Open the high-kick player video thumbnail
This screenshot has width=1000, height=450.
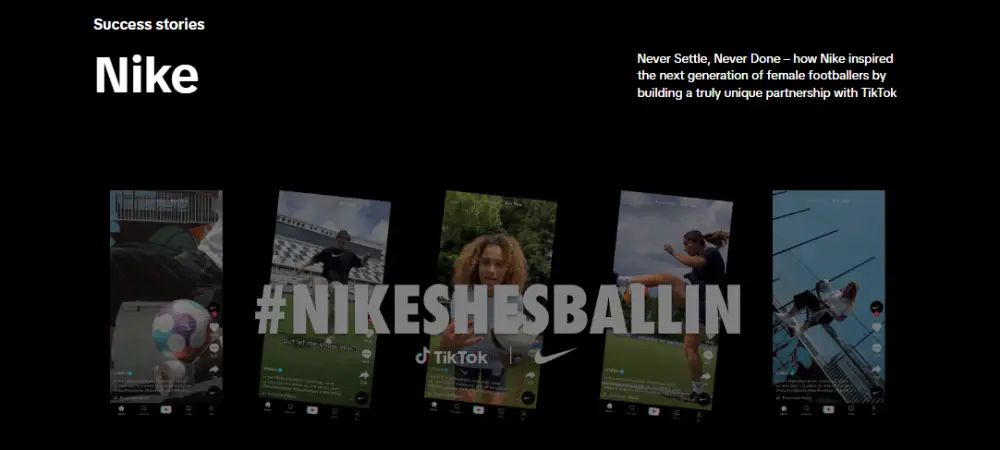(665, 307)
